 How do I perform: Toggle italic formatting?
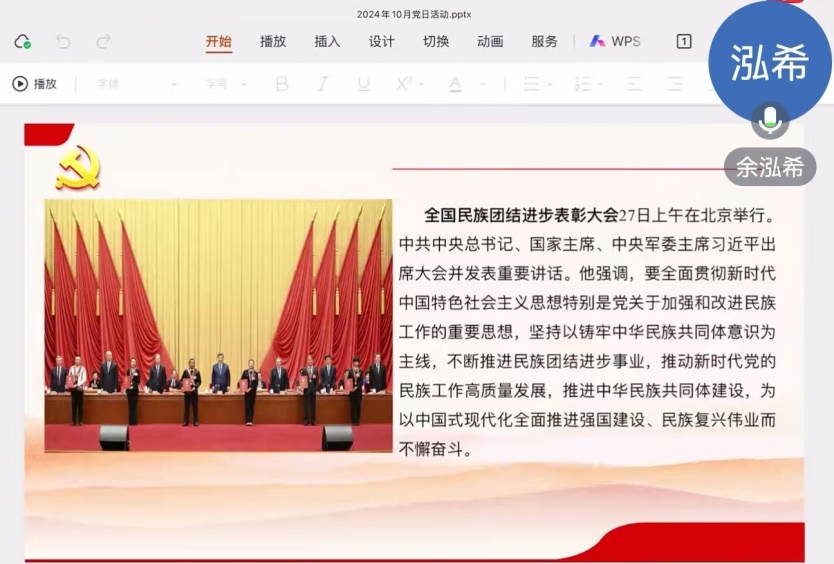[x=323, y=84]
